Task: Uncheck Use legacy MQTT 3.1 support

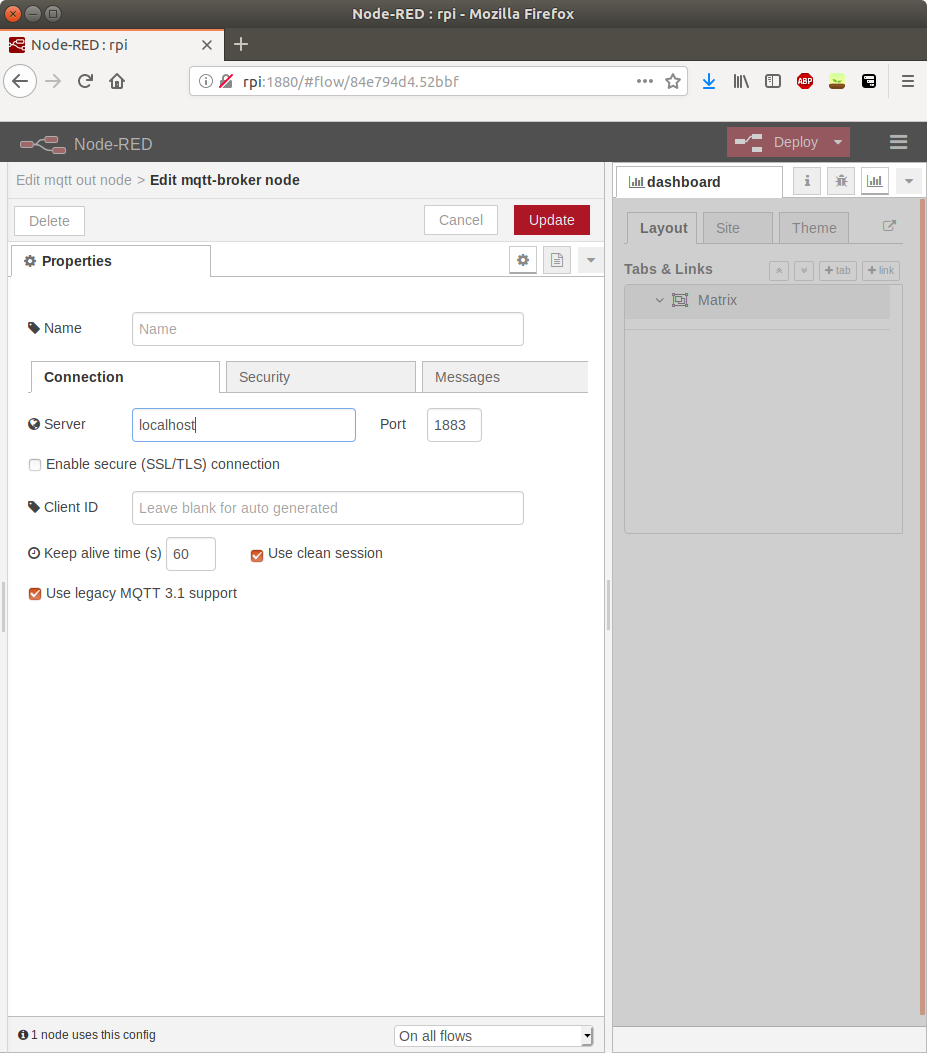Action: pos(35,594)
